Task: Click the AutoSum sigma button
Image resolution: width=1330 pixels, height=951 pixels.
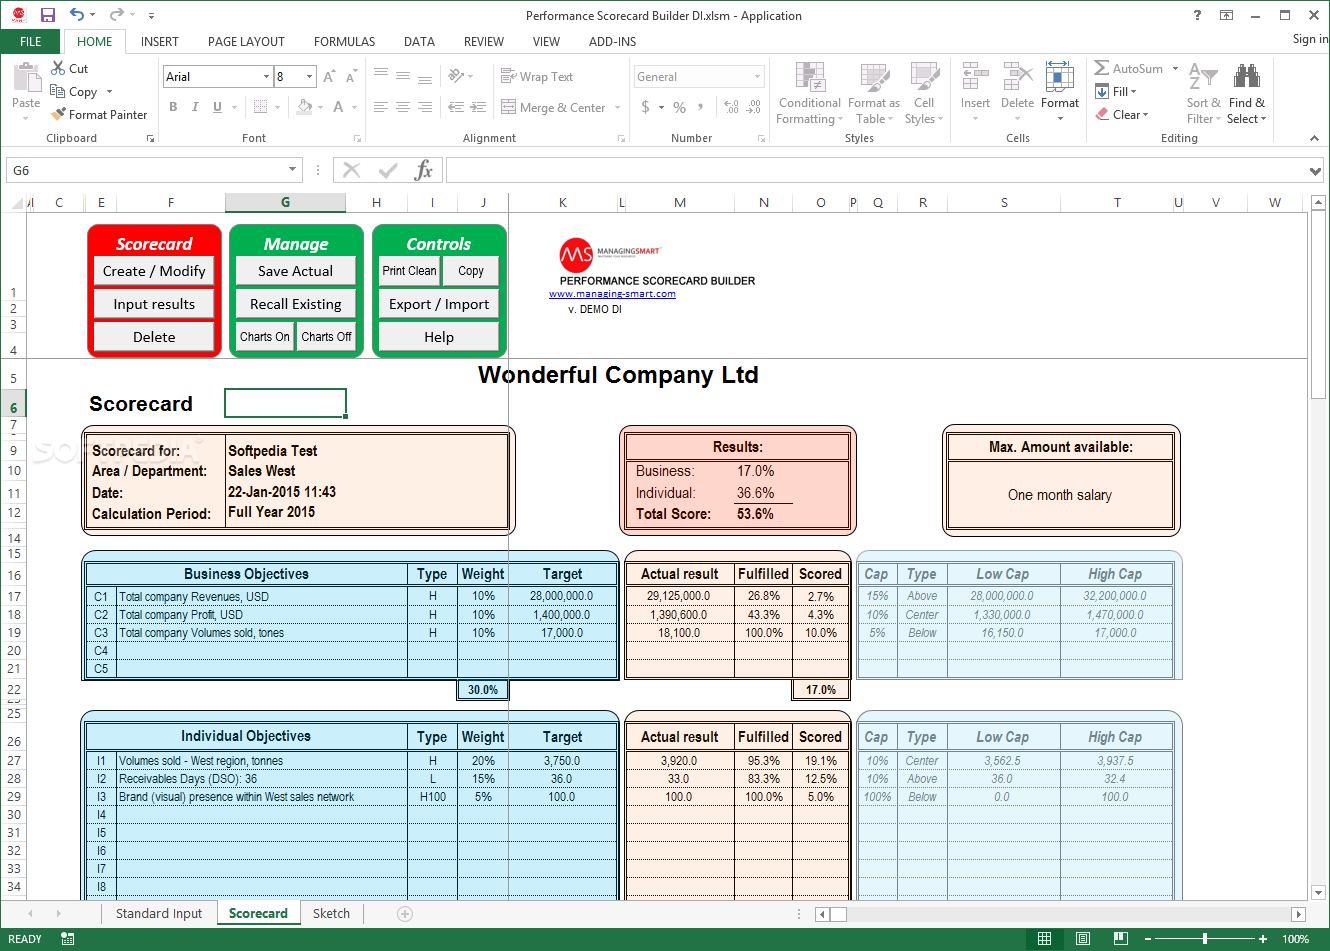Action: [1129, 68]
